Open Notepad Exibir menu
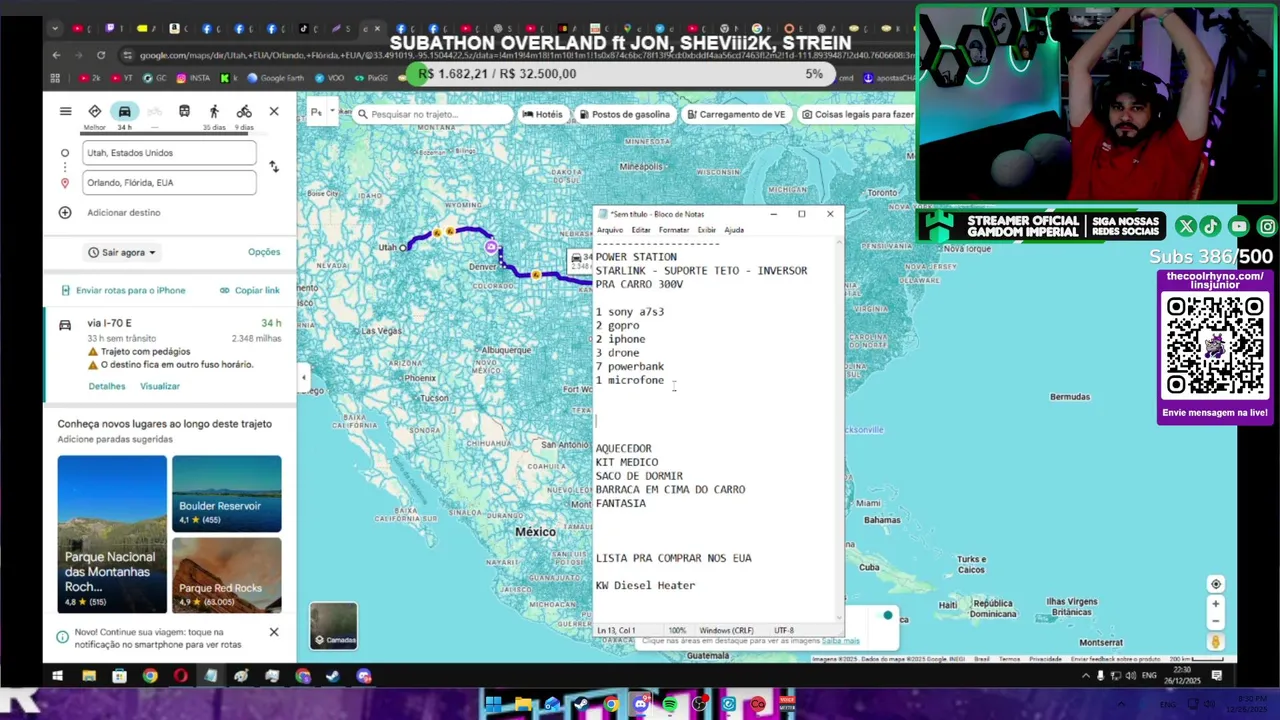This screenshot has width=1280, height=720. (706, 230)
